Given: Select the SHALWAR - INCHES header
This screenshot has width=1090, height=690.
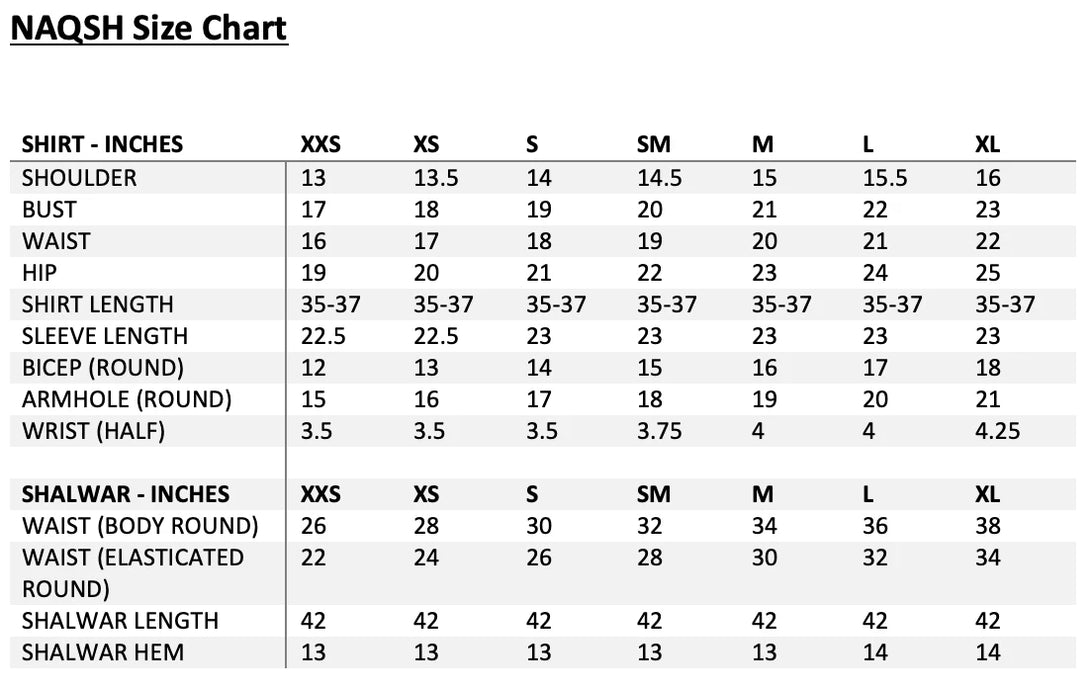Looking at the screenshot, I should pos(125,494).
